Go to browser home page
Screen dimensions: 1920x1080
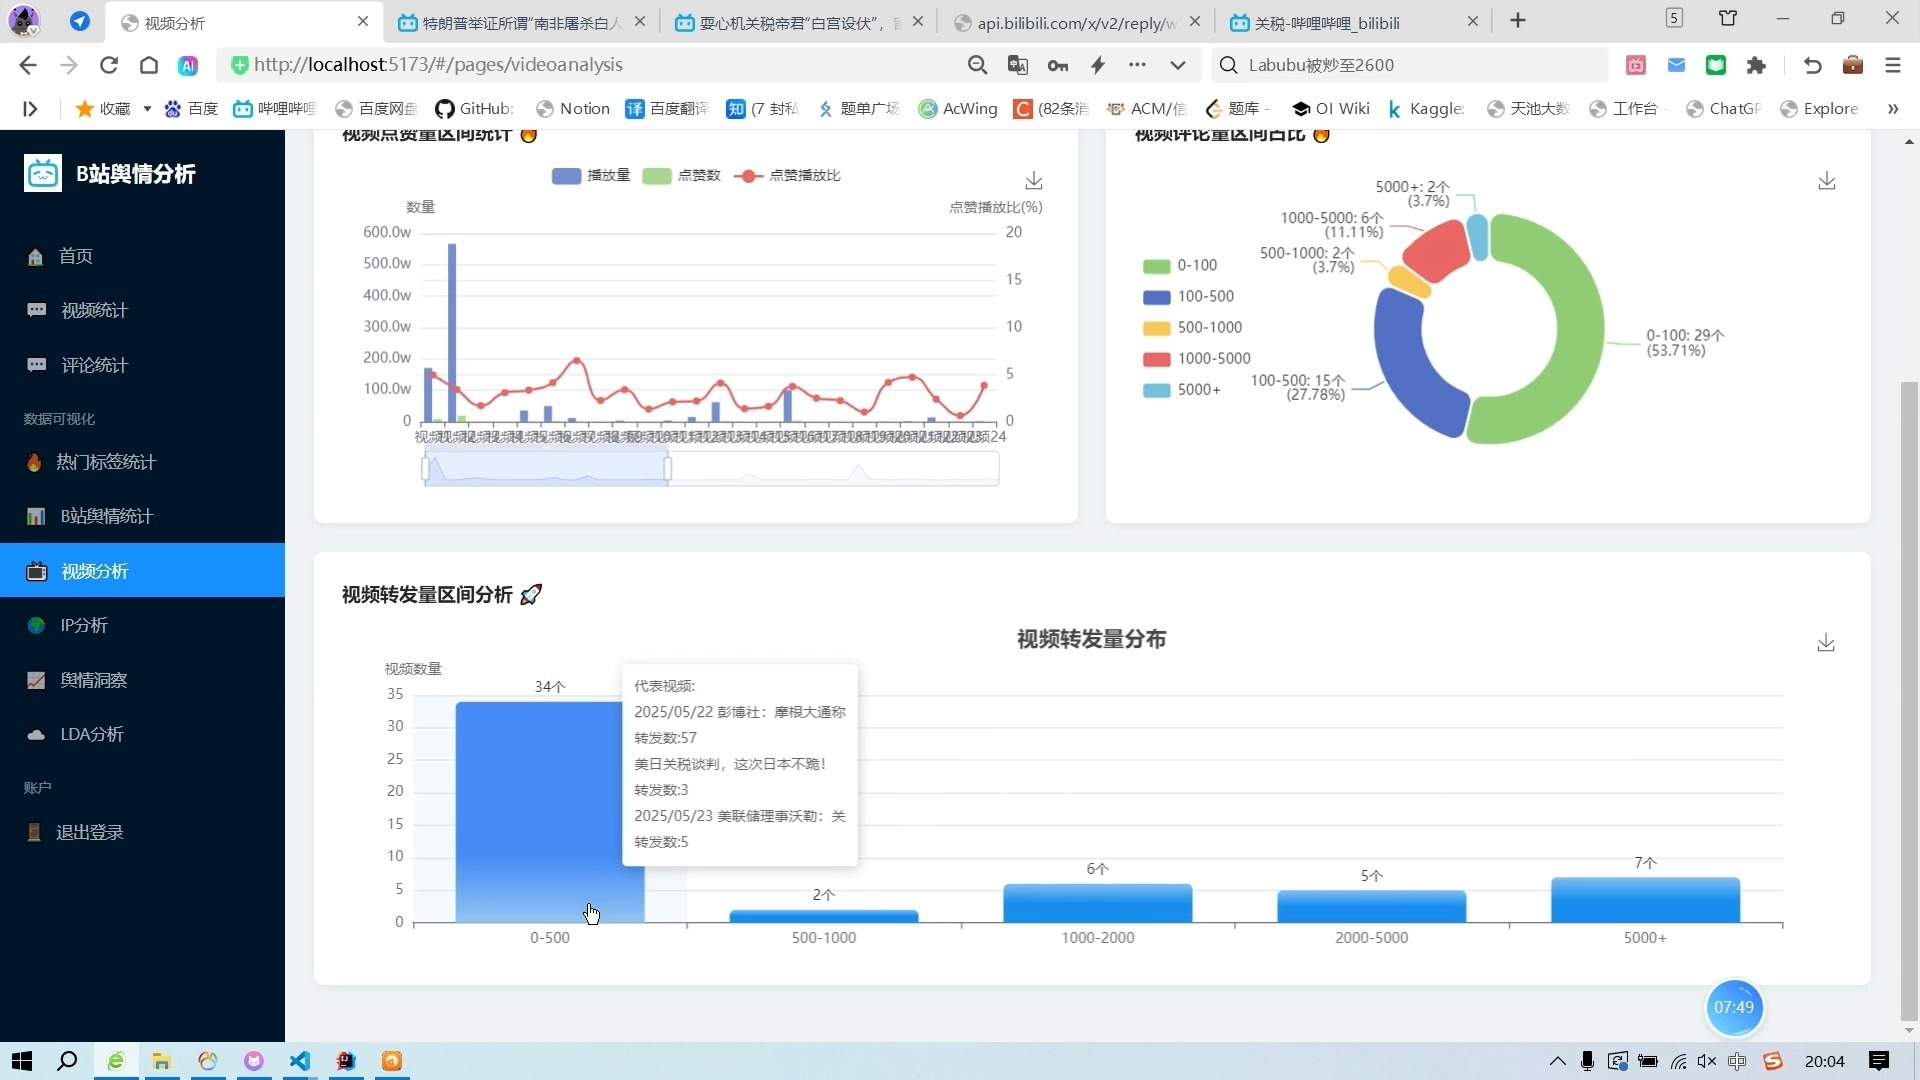coord(149,65)
